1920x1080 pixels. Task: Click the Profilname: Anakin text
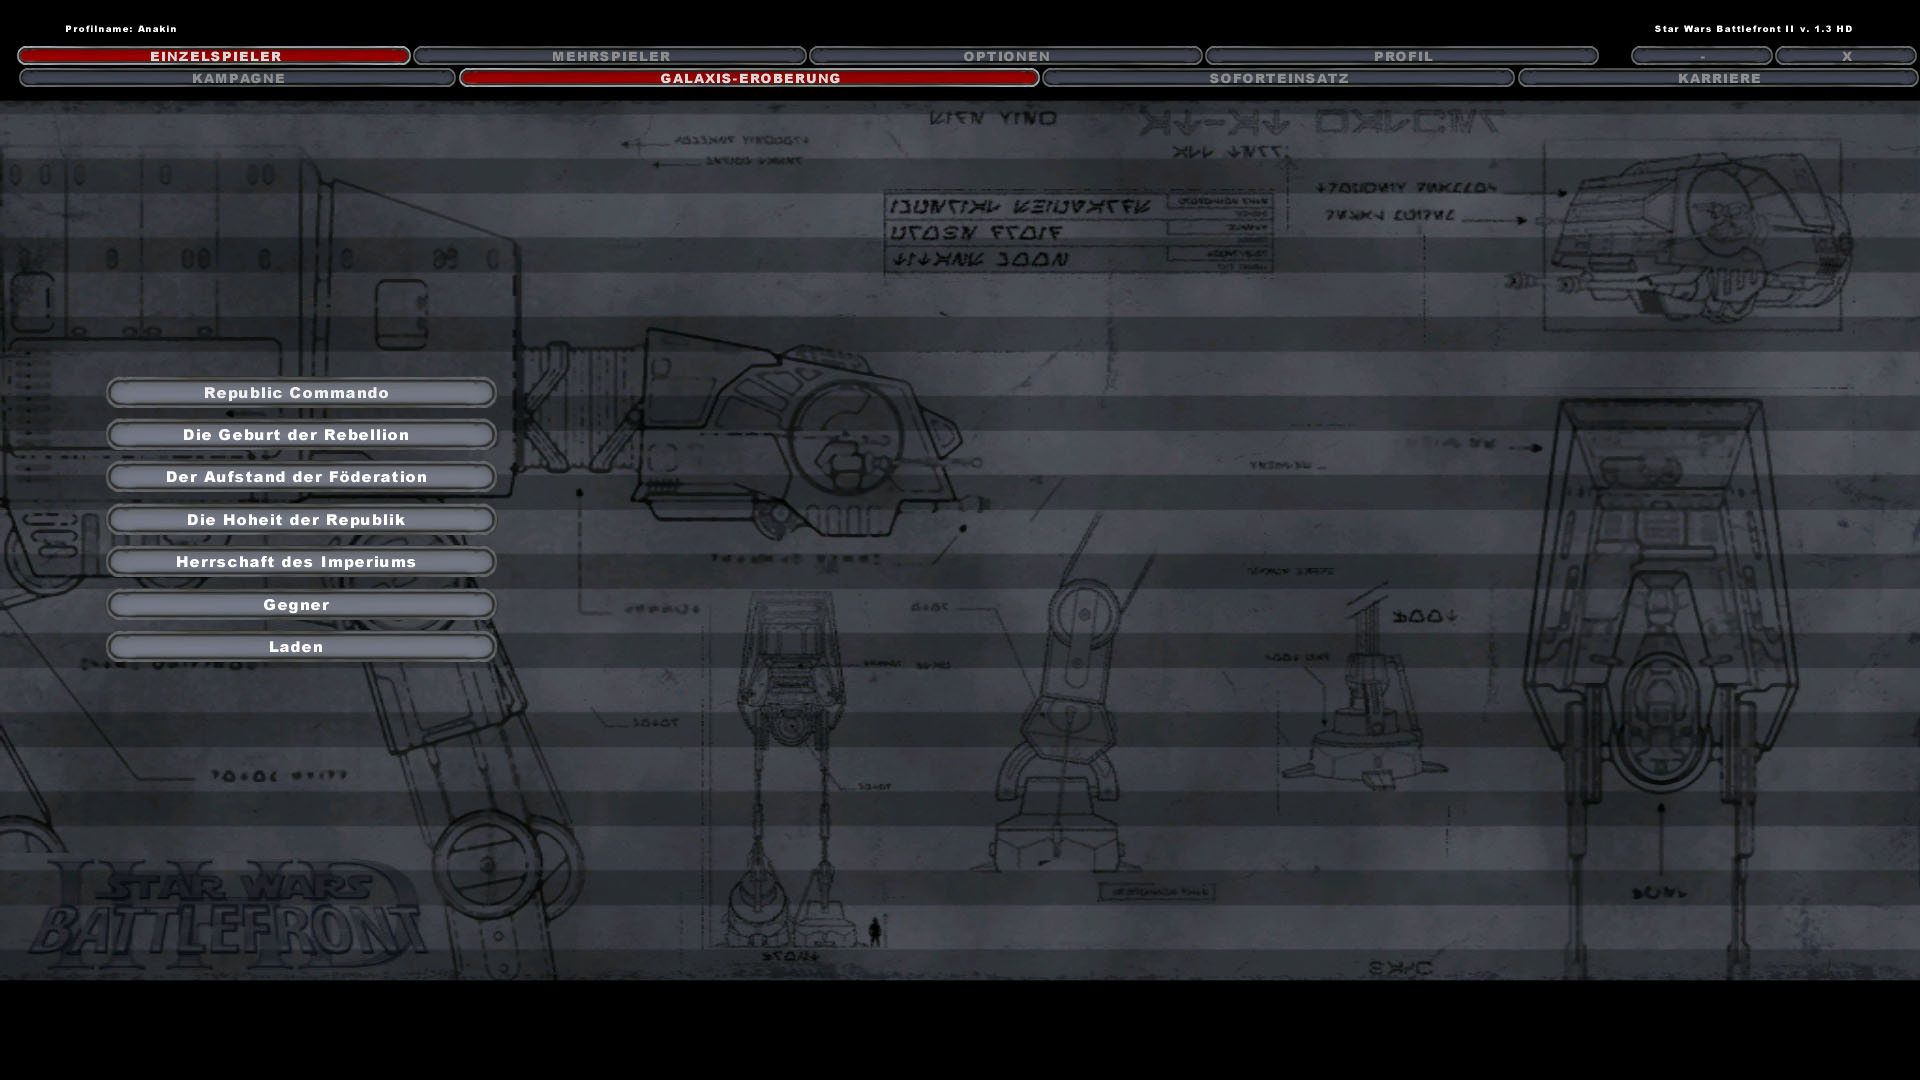coord(121,29)
